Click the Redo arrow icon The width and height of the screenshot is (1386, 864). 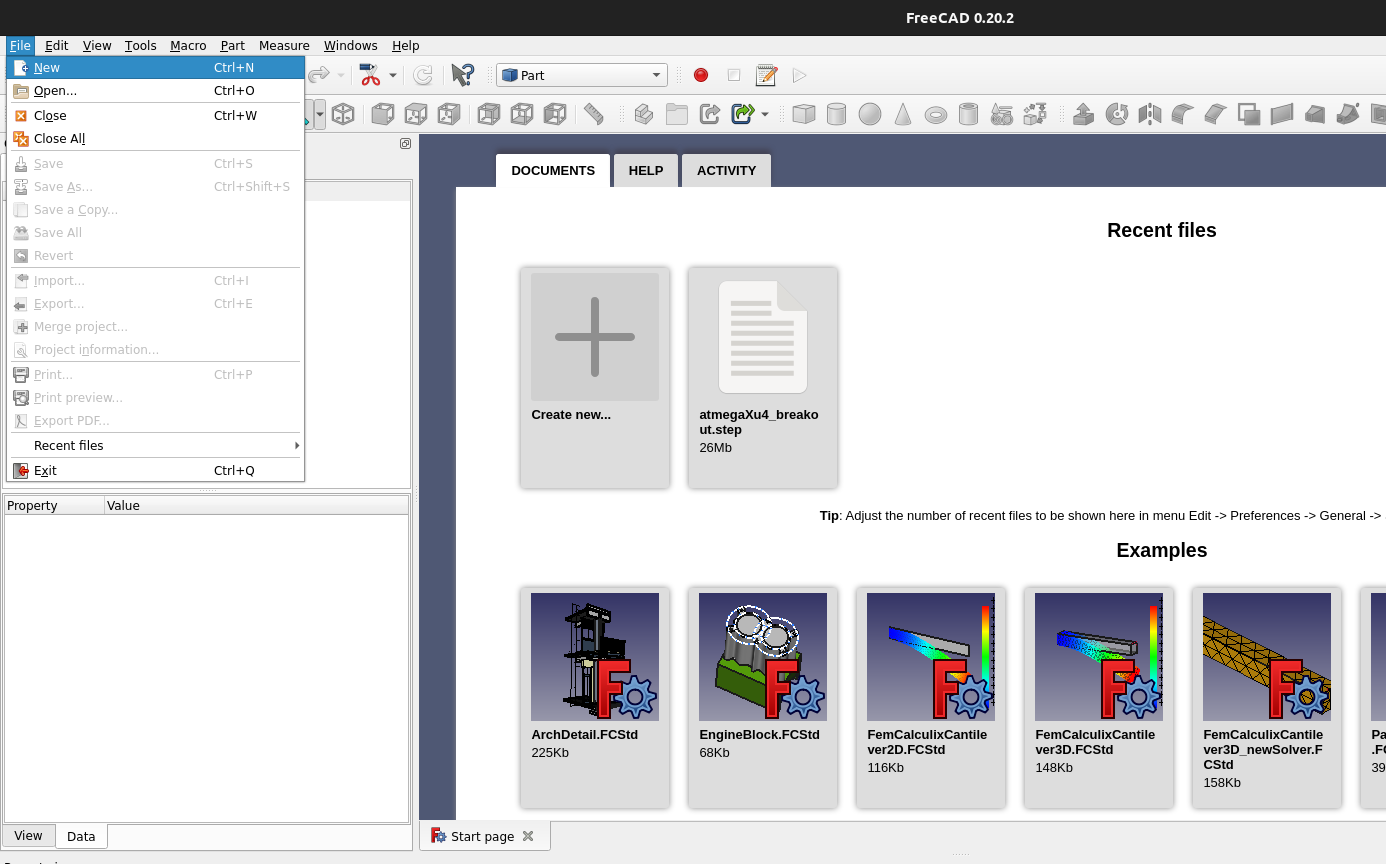tap(319, 75)
